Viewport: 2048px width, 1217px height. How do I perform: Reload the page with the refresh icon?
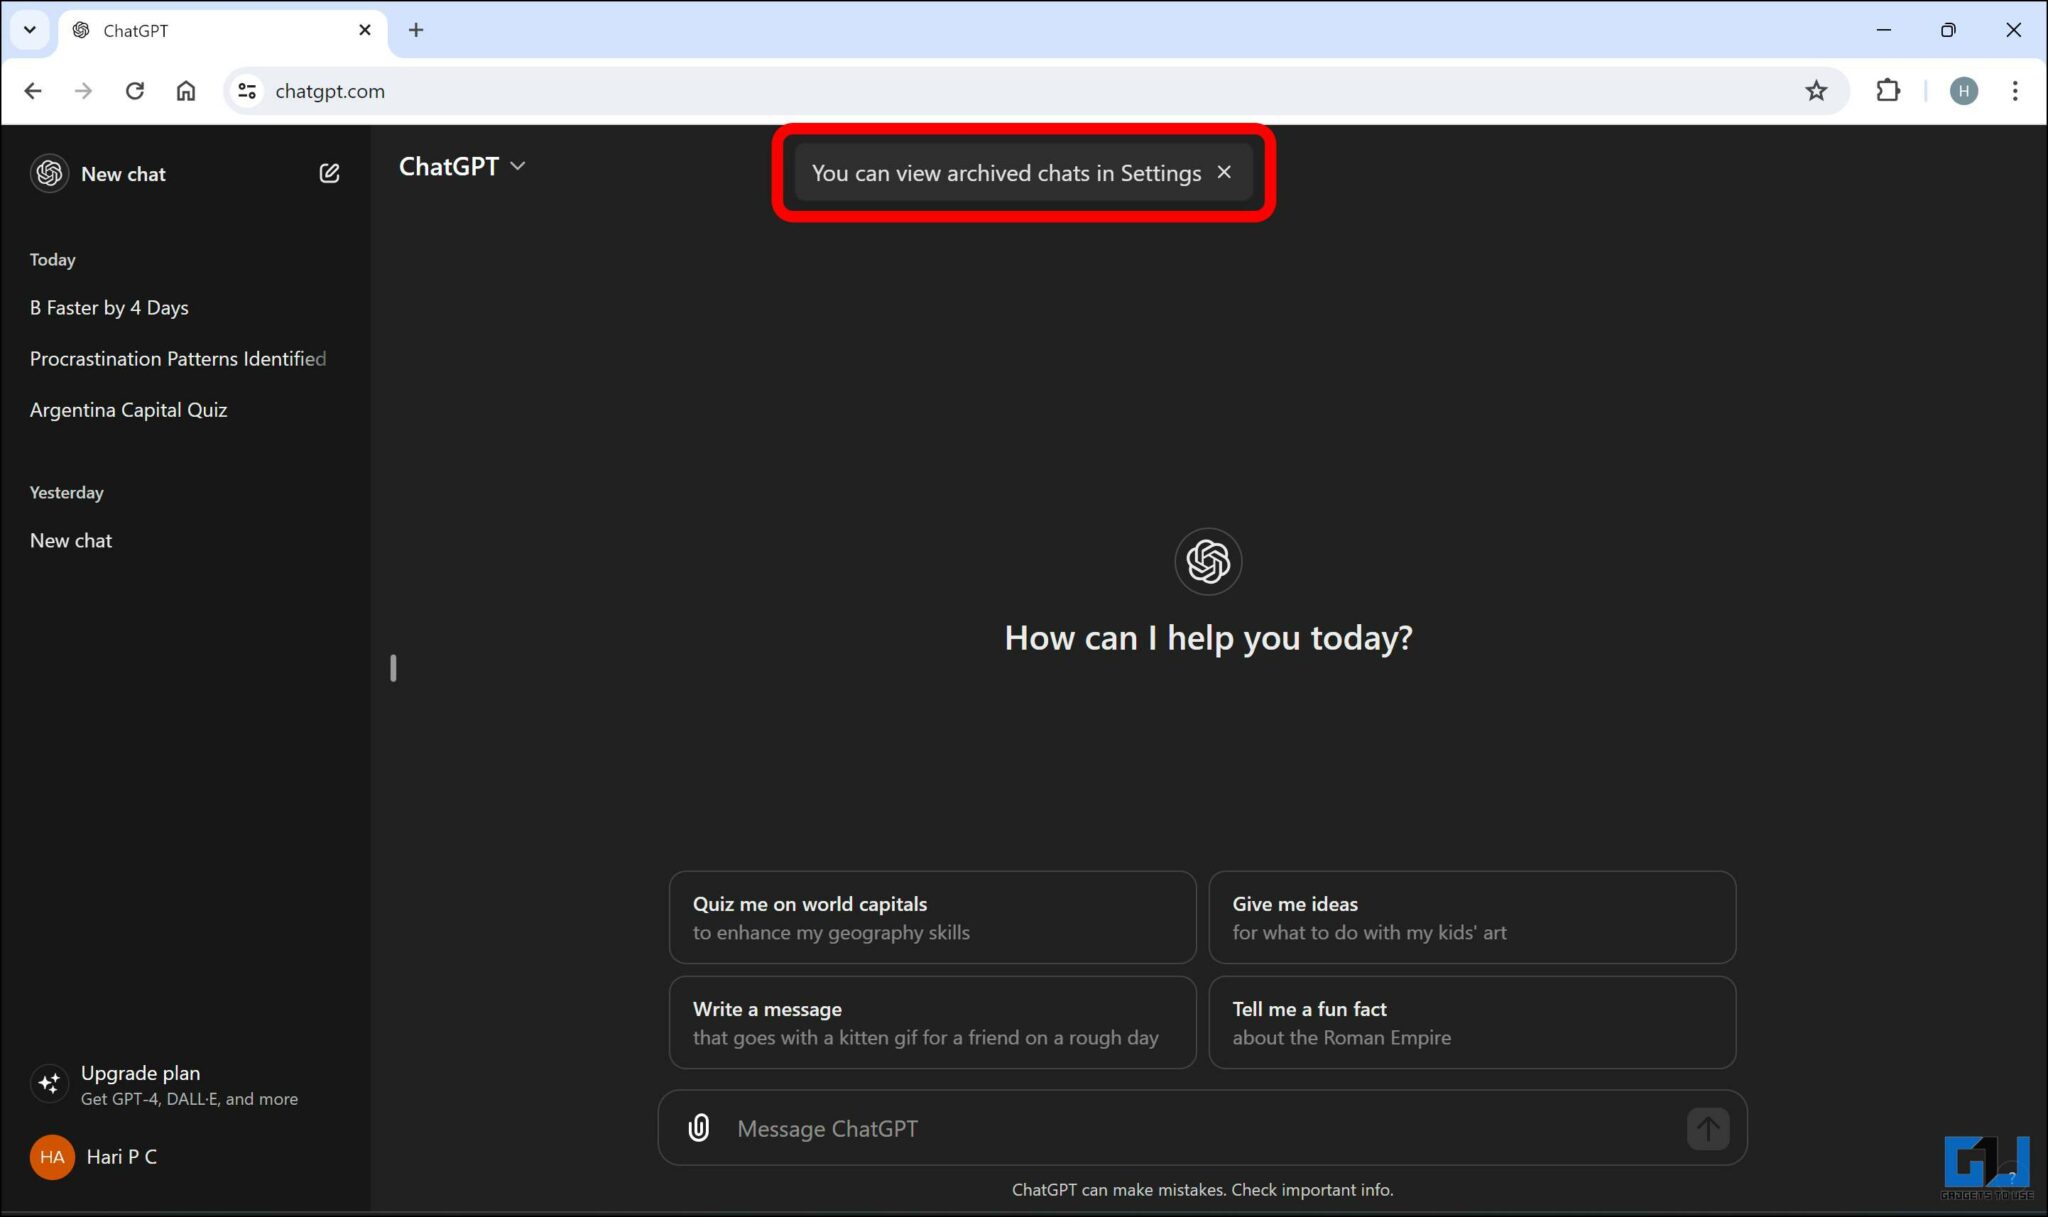[135, 91]
